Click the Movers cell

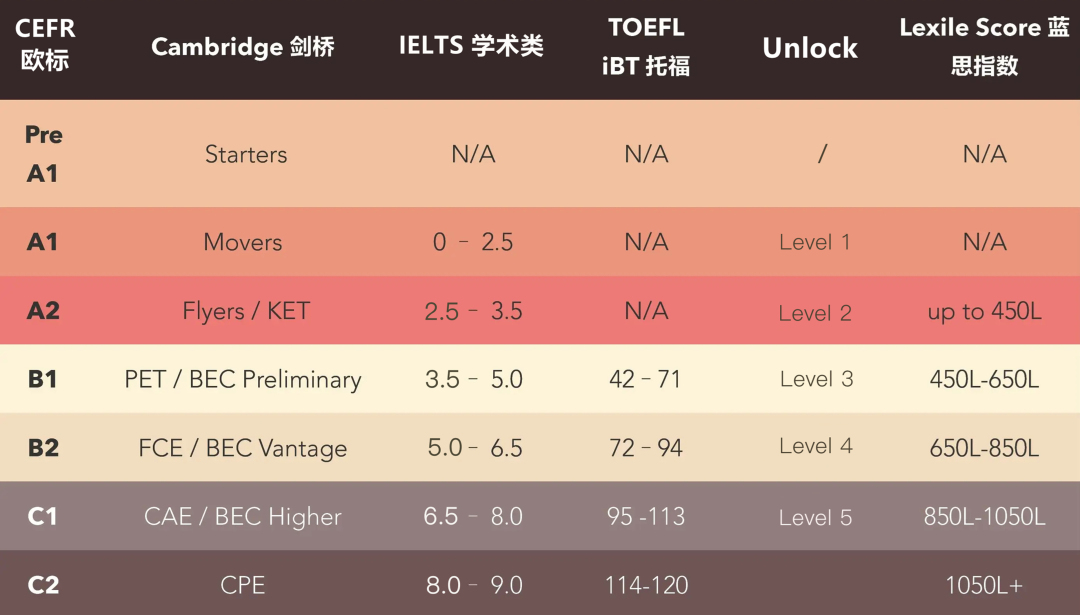[x=243, y=242]
